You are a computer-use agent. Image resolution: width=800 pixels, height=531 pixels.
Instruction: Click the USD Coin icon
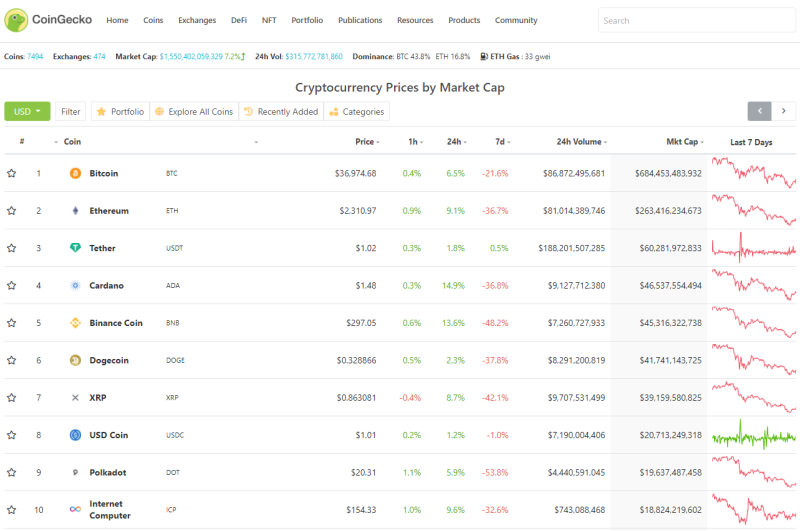[x=75, y=435]
